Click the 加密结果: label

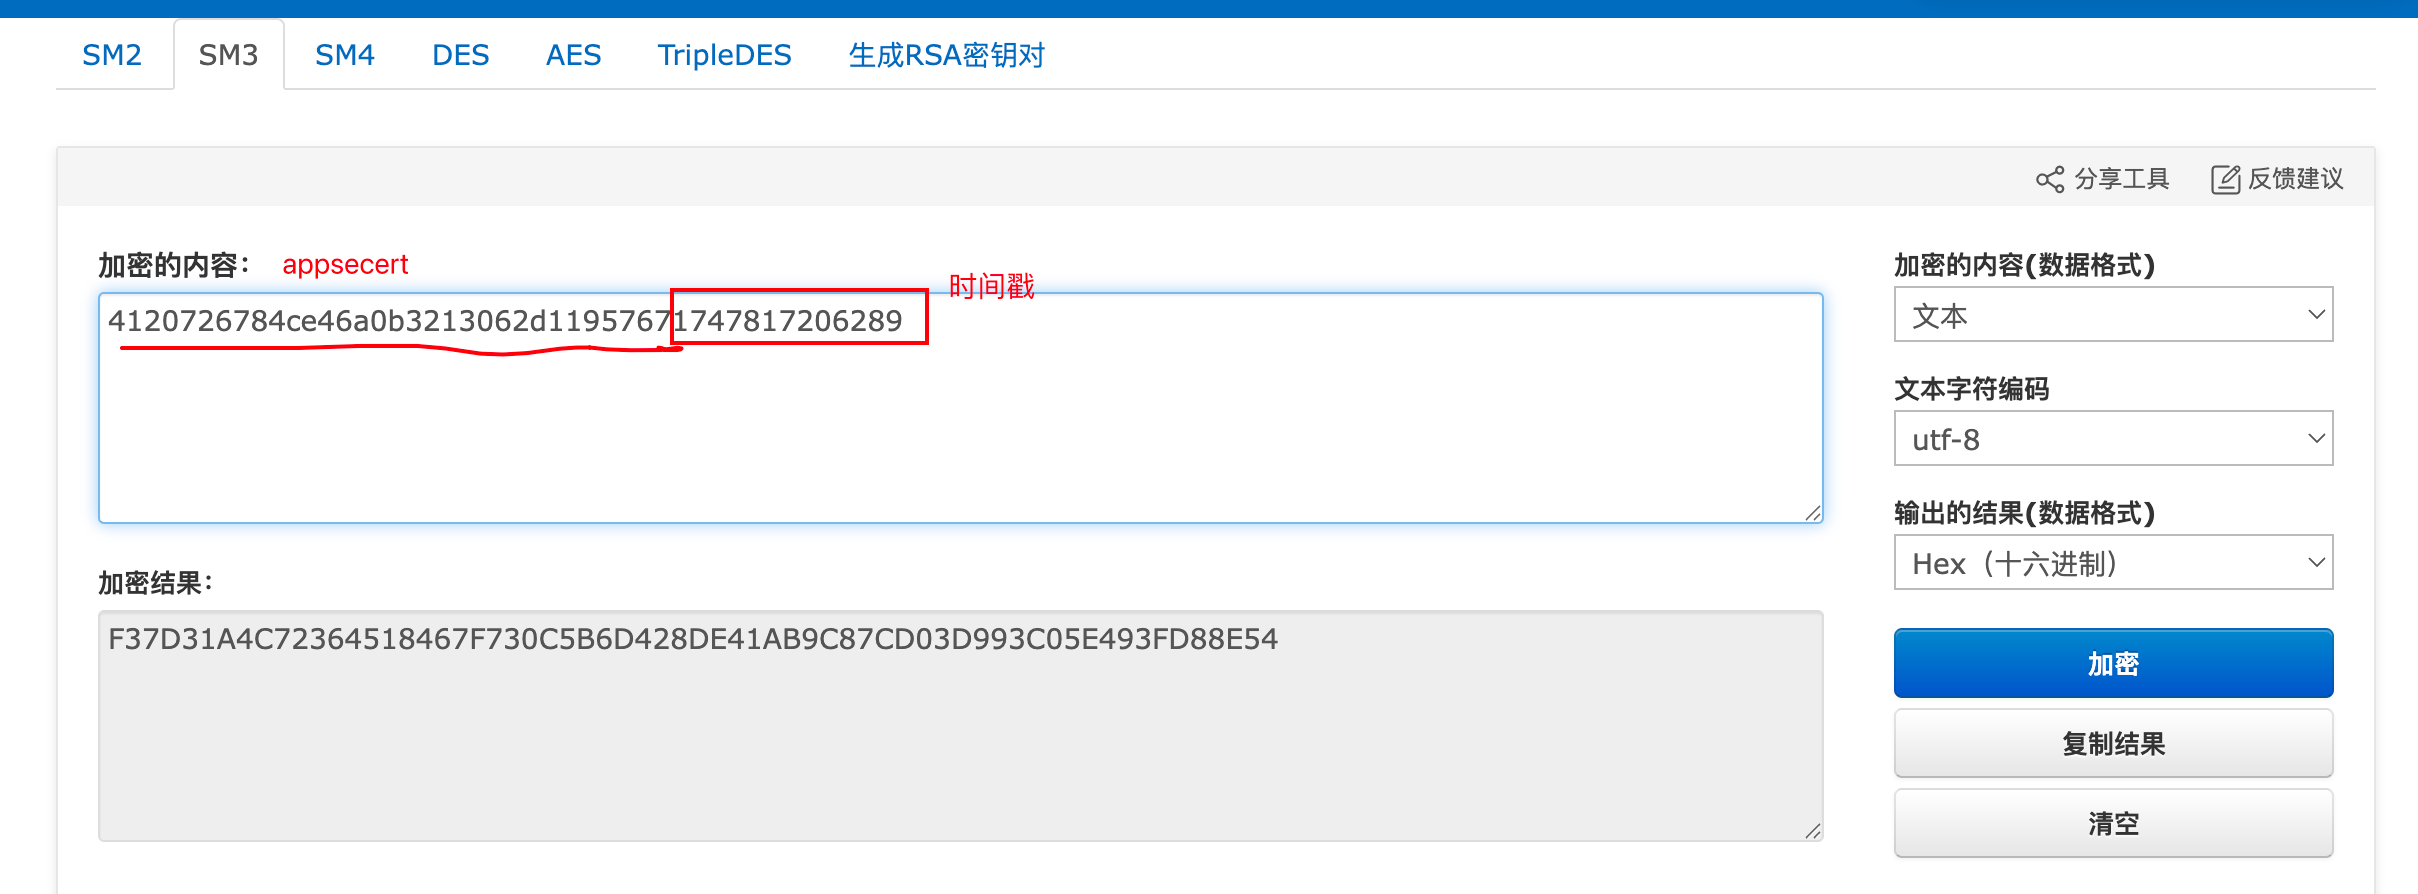155,583
